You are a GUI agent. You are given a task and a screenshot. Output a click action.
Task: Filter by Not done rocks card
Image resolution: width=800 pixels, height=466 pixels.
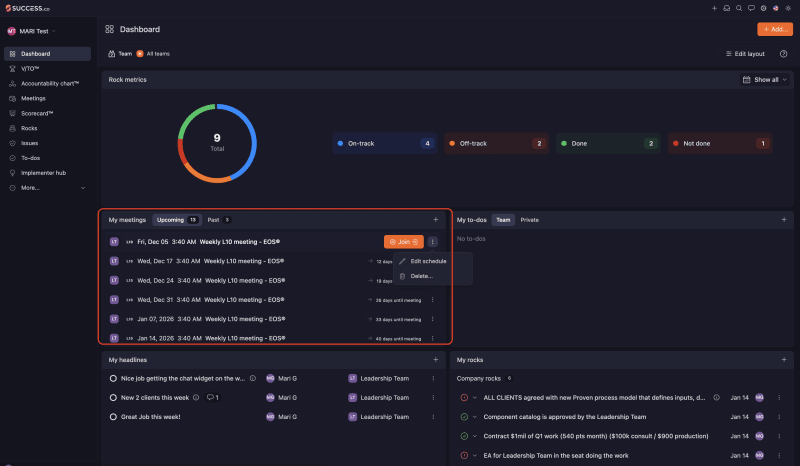(720, 143)
